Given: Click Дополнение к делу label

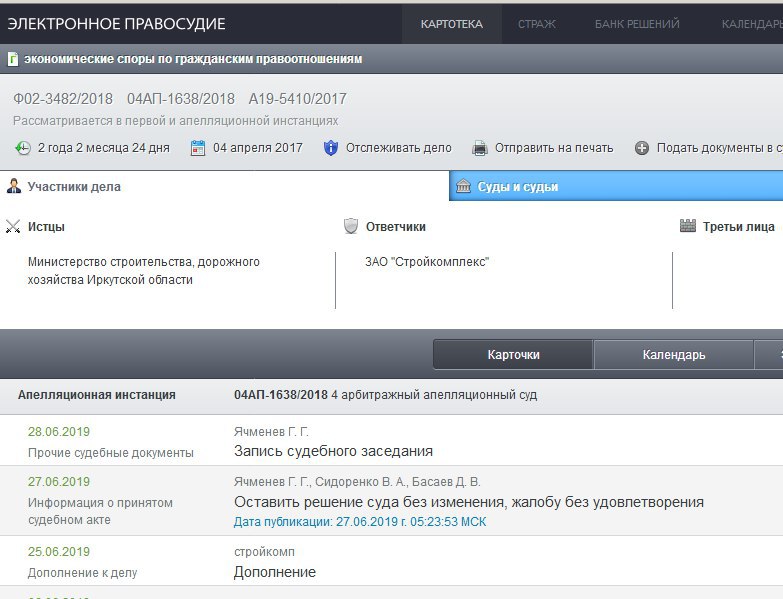Looking at the screenshot, I should pos(82,573).
